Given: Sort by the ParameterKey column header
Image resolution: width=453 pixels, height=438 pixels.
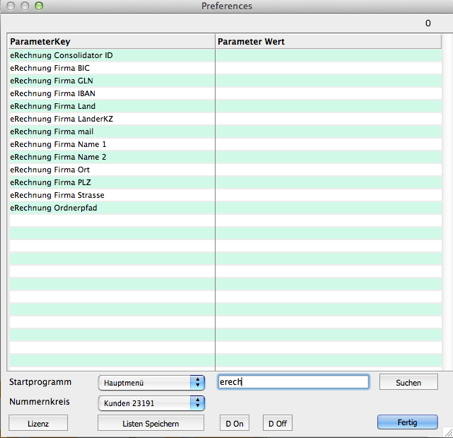Looking at the screenshot, I should (112, 42).
